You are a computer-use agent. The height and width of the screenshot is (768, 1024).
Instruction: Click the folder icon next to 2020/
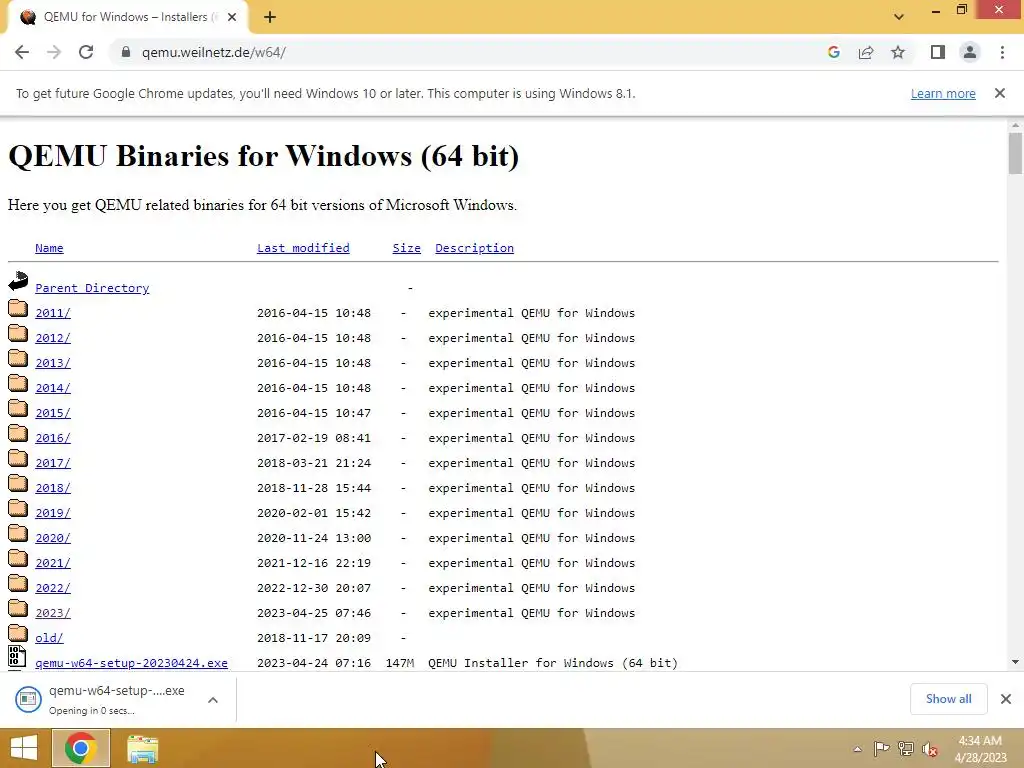[x=18, y=534]
